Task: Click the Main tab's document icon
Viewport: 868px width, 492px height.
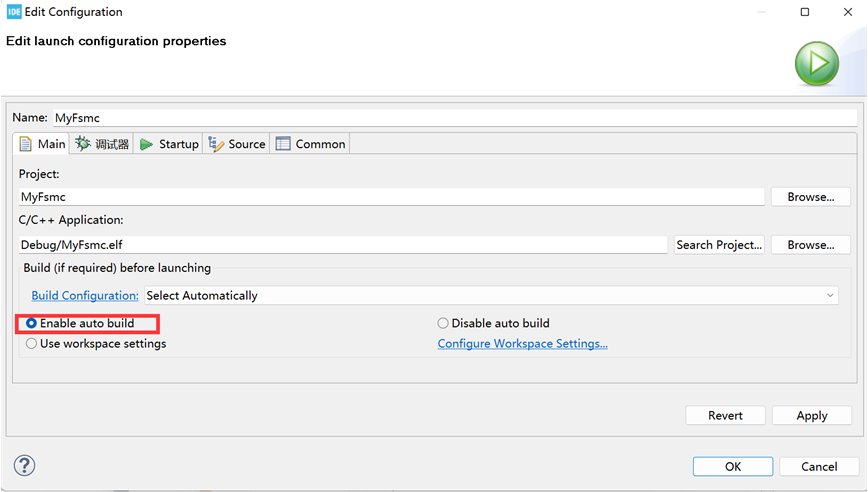Action: click(x=26, y=144)
